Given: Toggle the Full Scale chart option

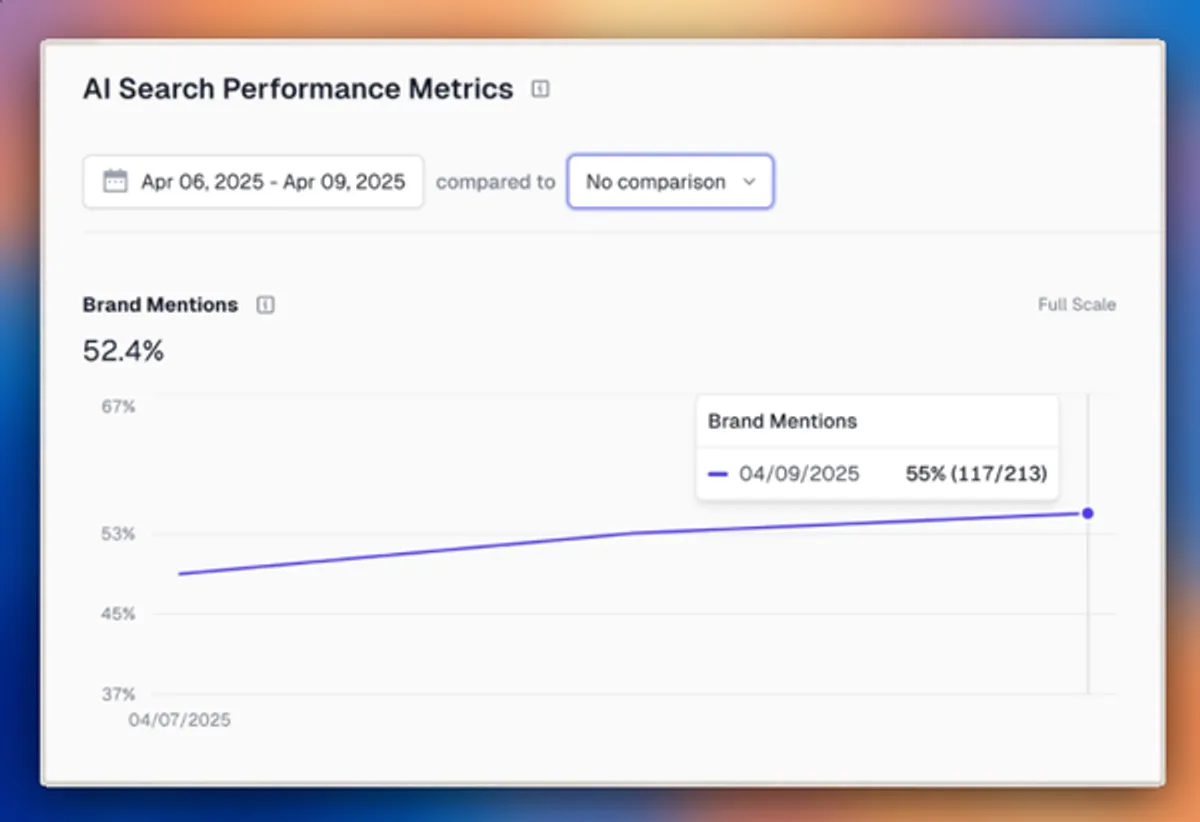Looking at the screenshot, I should [1076, 305].
